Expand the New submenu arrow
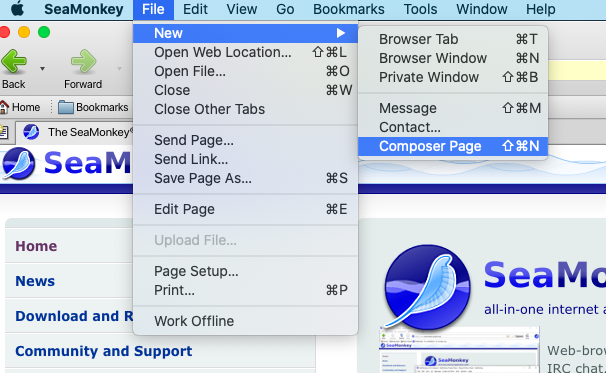This screenshot has width=606, height=373. [340, 33]
